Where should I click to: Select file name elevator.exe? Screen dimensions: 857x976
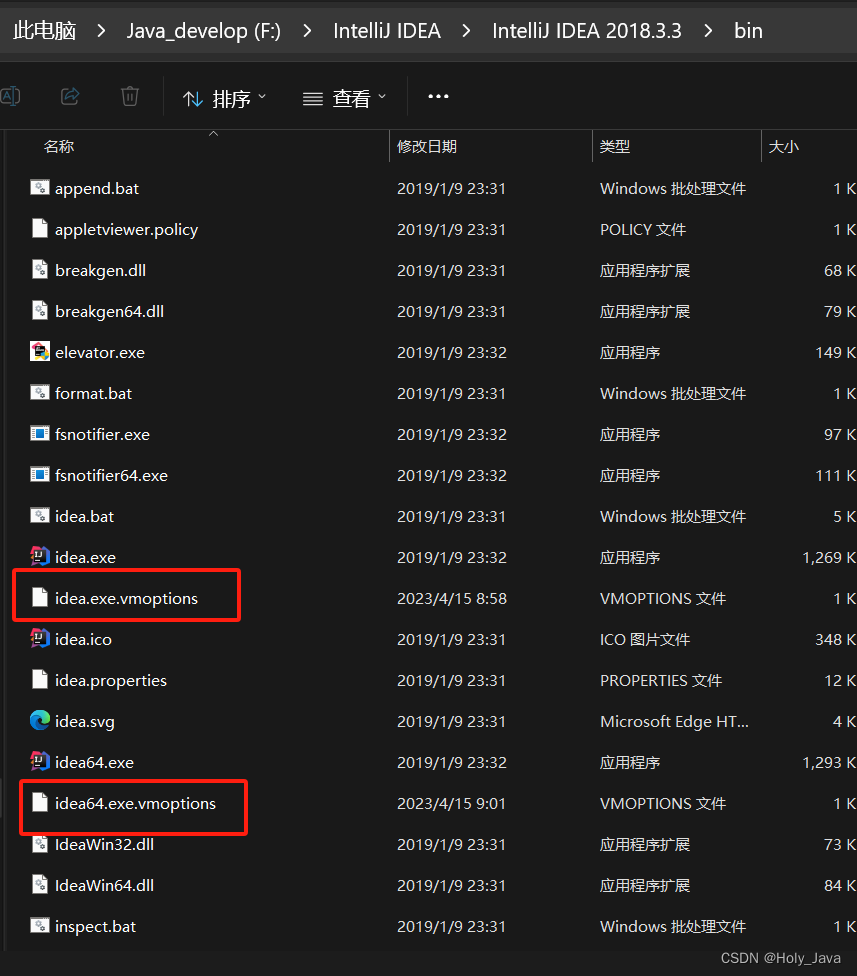[x=100, y=352]
